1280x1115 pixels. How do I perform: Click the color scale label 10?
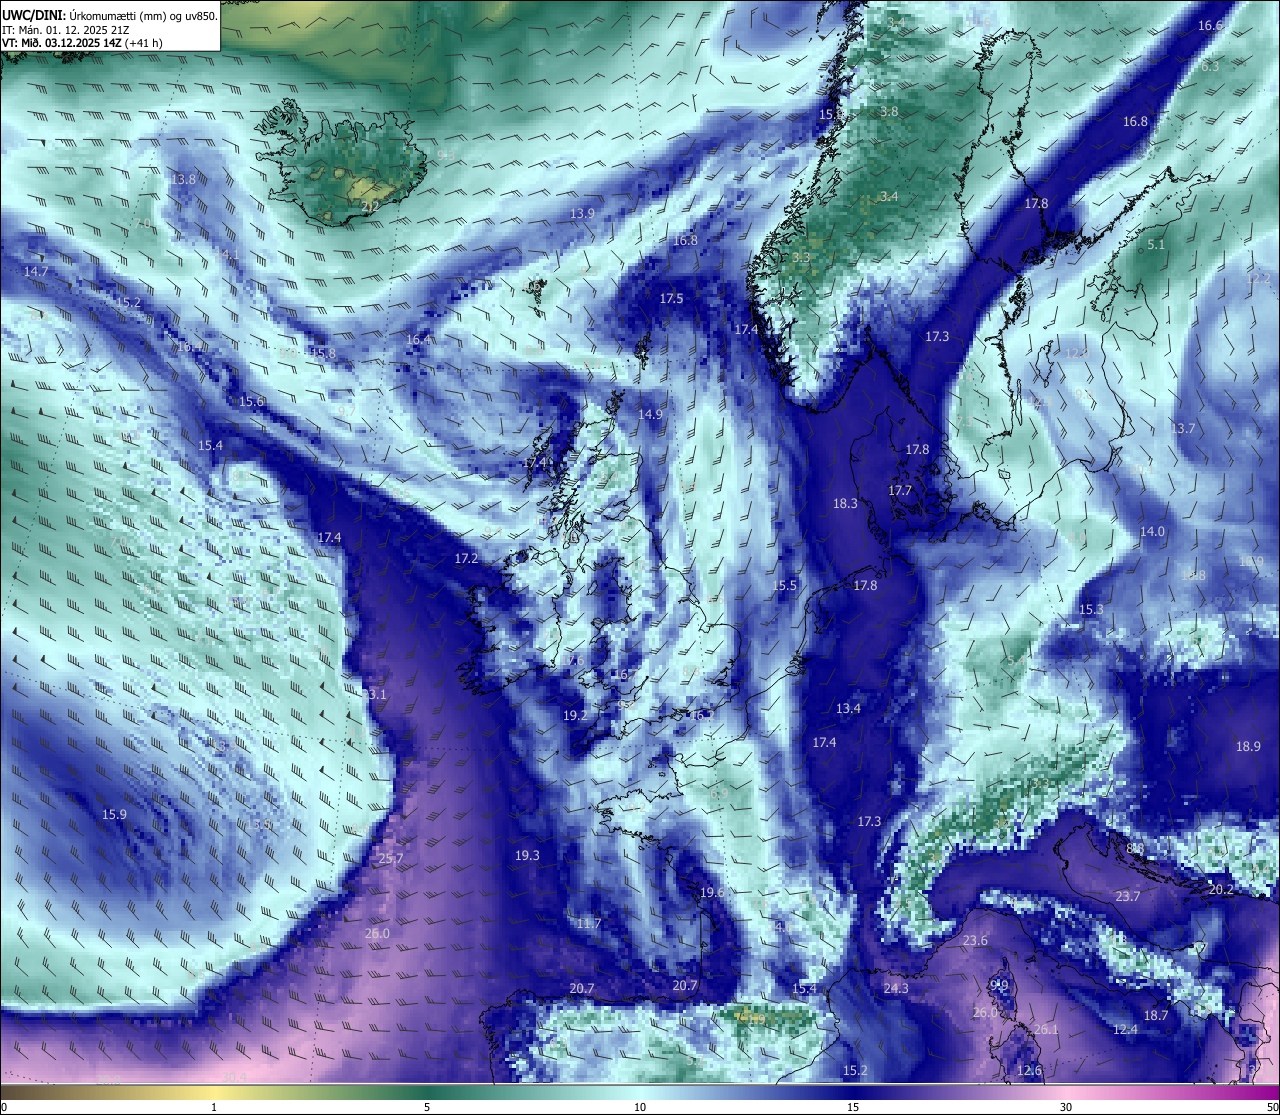640,1107
